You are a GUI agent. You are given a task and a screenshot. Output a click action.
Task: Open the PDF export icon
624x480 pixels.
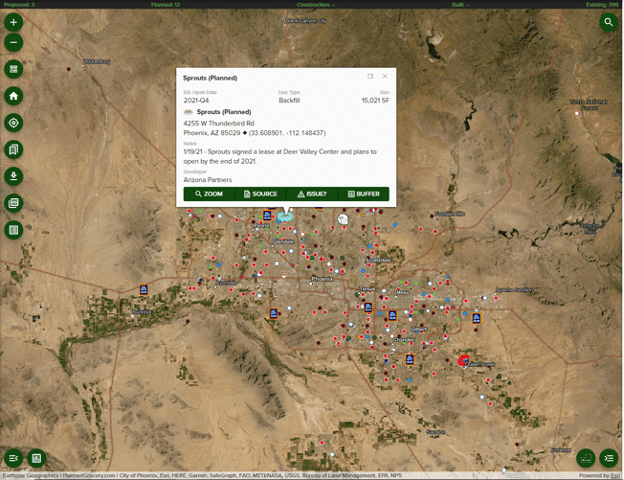(x=14, y=203)
